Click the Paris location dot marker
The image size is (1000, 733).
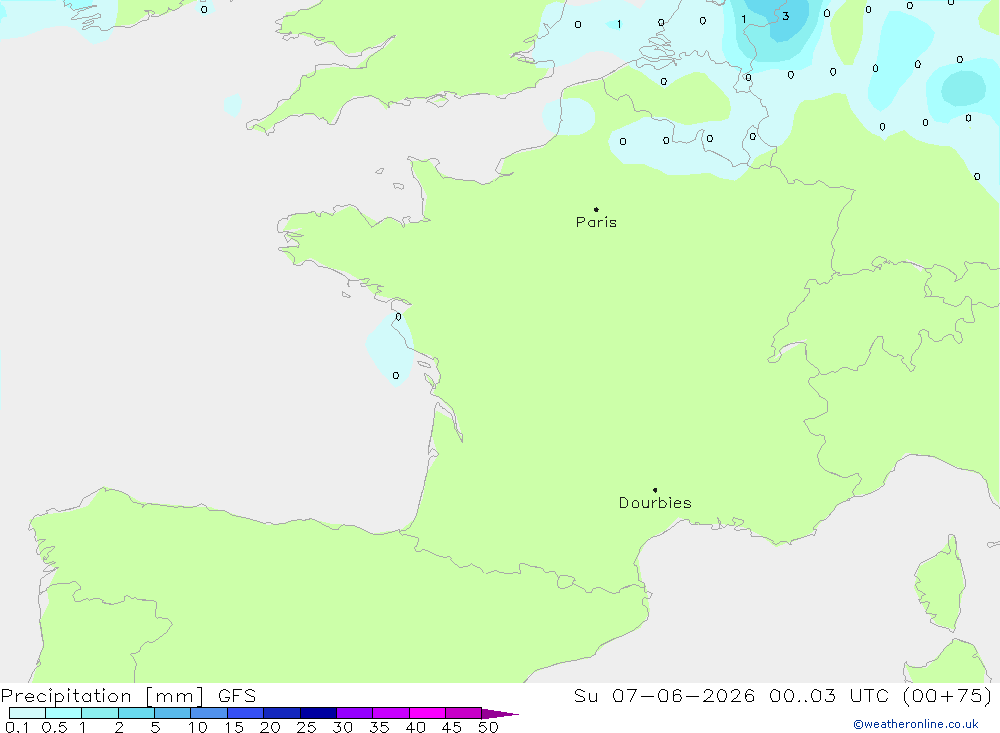coord(596,209)
